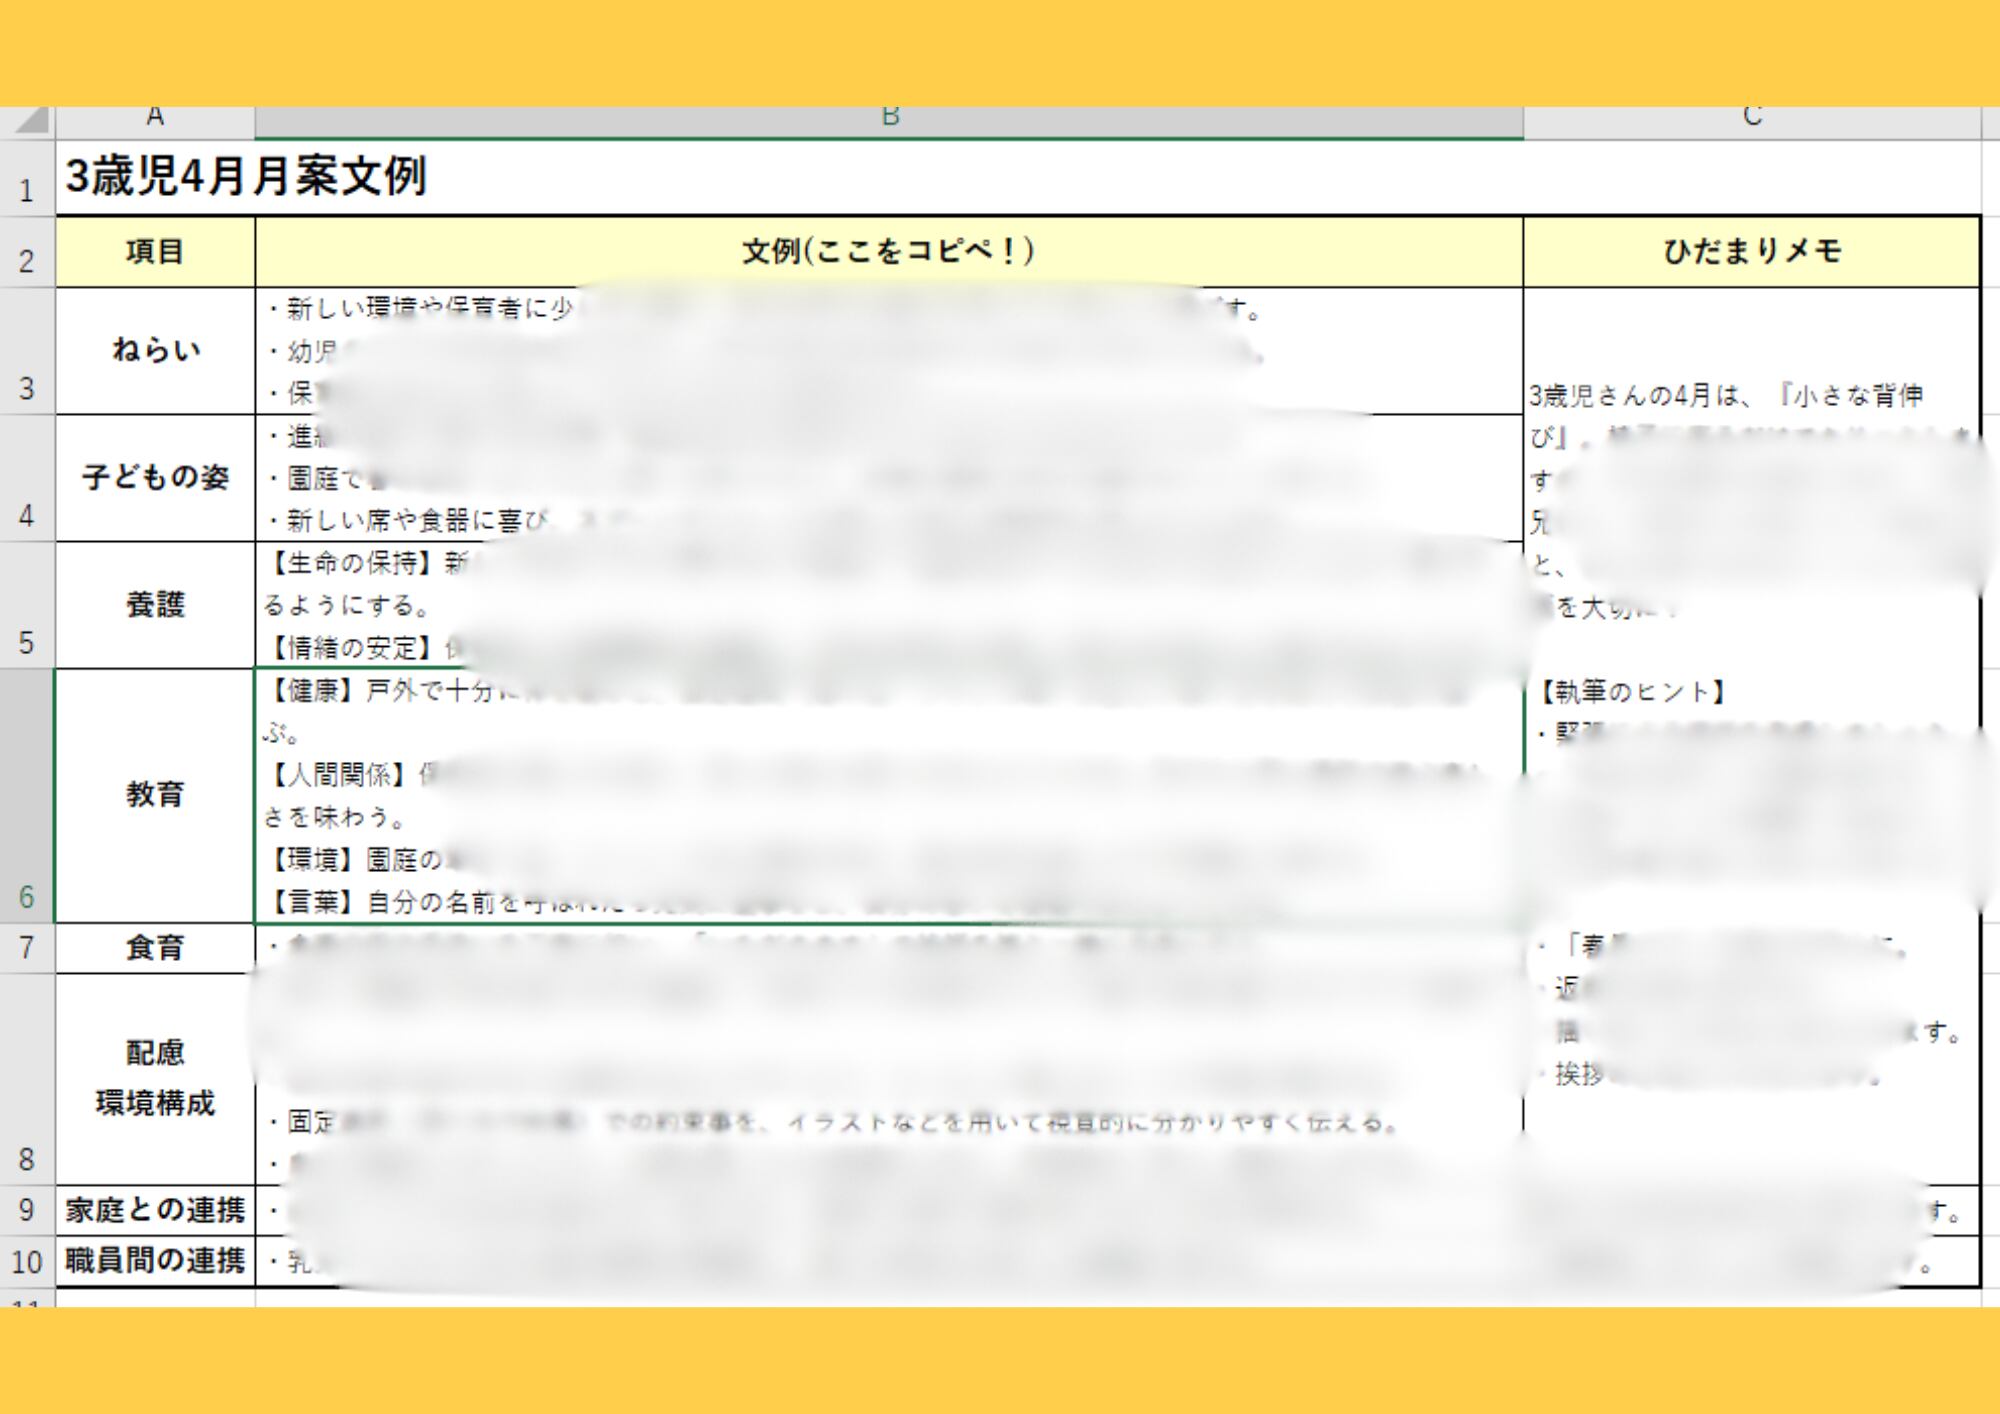Image resolution: width=2000 pixels, height=1414 pixels.
Task: Select row 3 header
Action: pyautogui.click(x=27, y=352)
